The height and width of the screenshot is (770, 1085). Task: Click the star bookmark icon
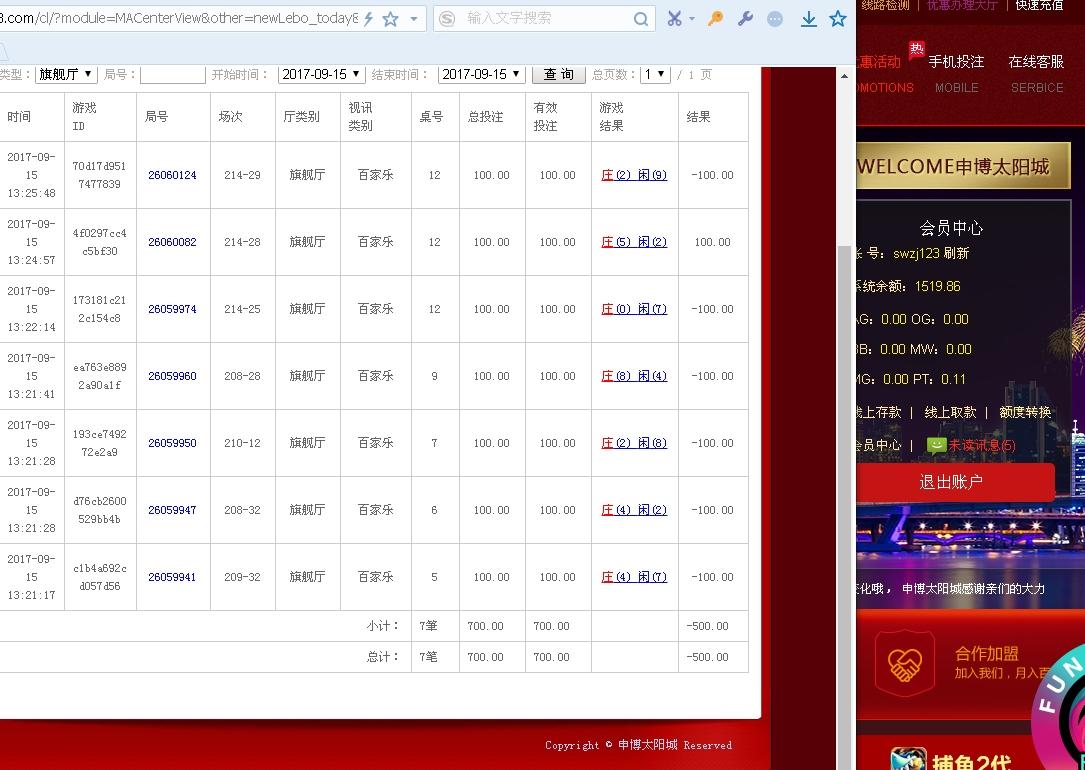tap(838, 19)
